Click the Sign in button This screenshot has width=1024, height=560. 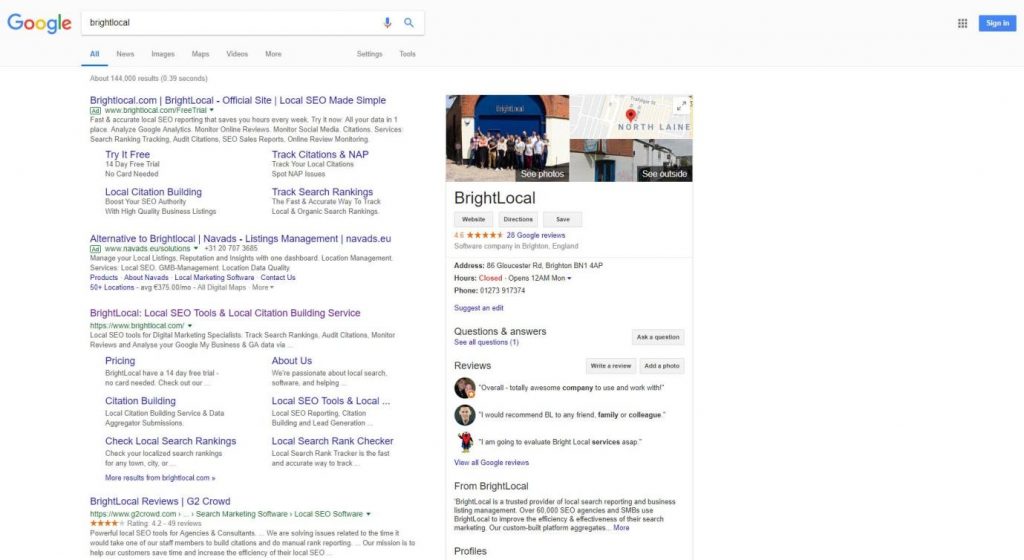(997, 23)
